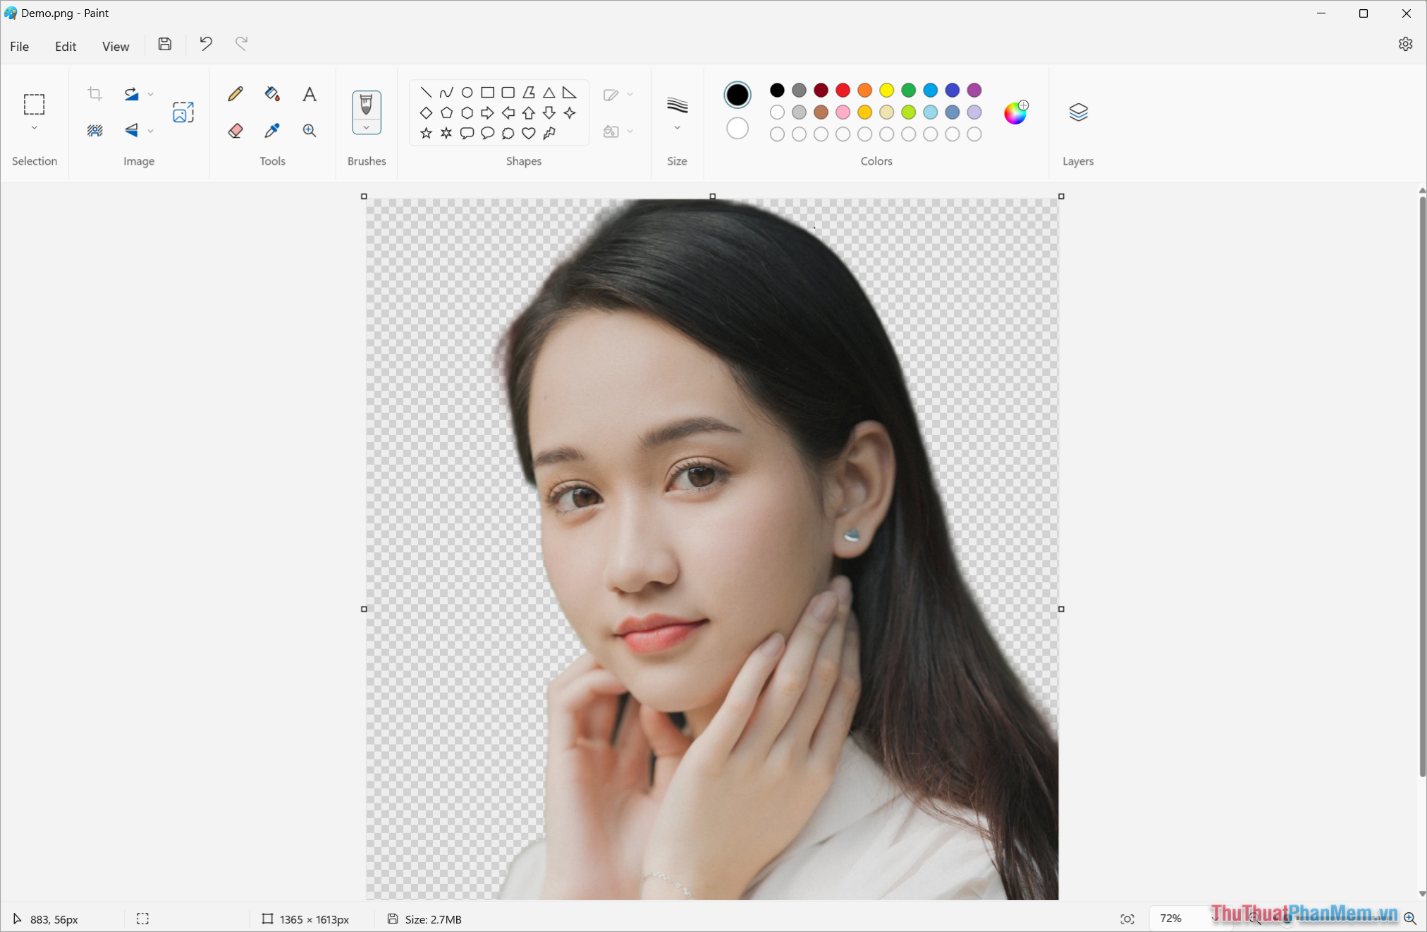
Task: Pick the Text tool
Action: point(309,93)
